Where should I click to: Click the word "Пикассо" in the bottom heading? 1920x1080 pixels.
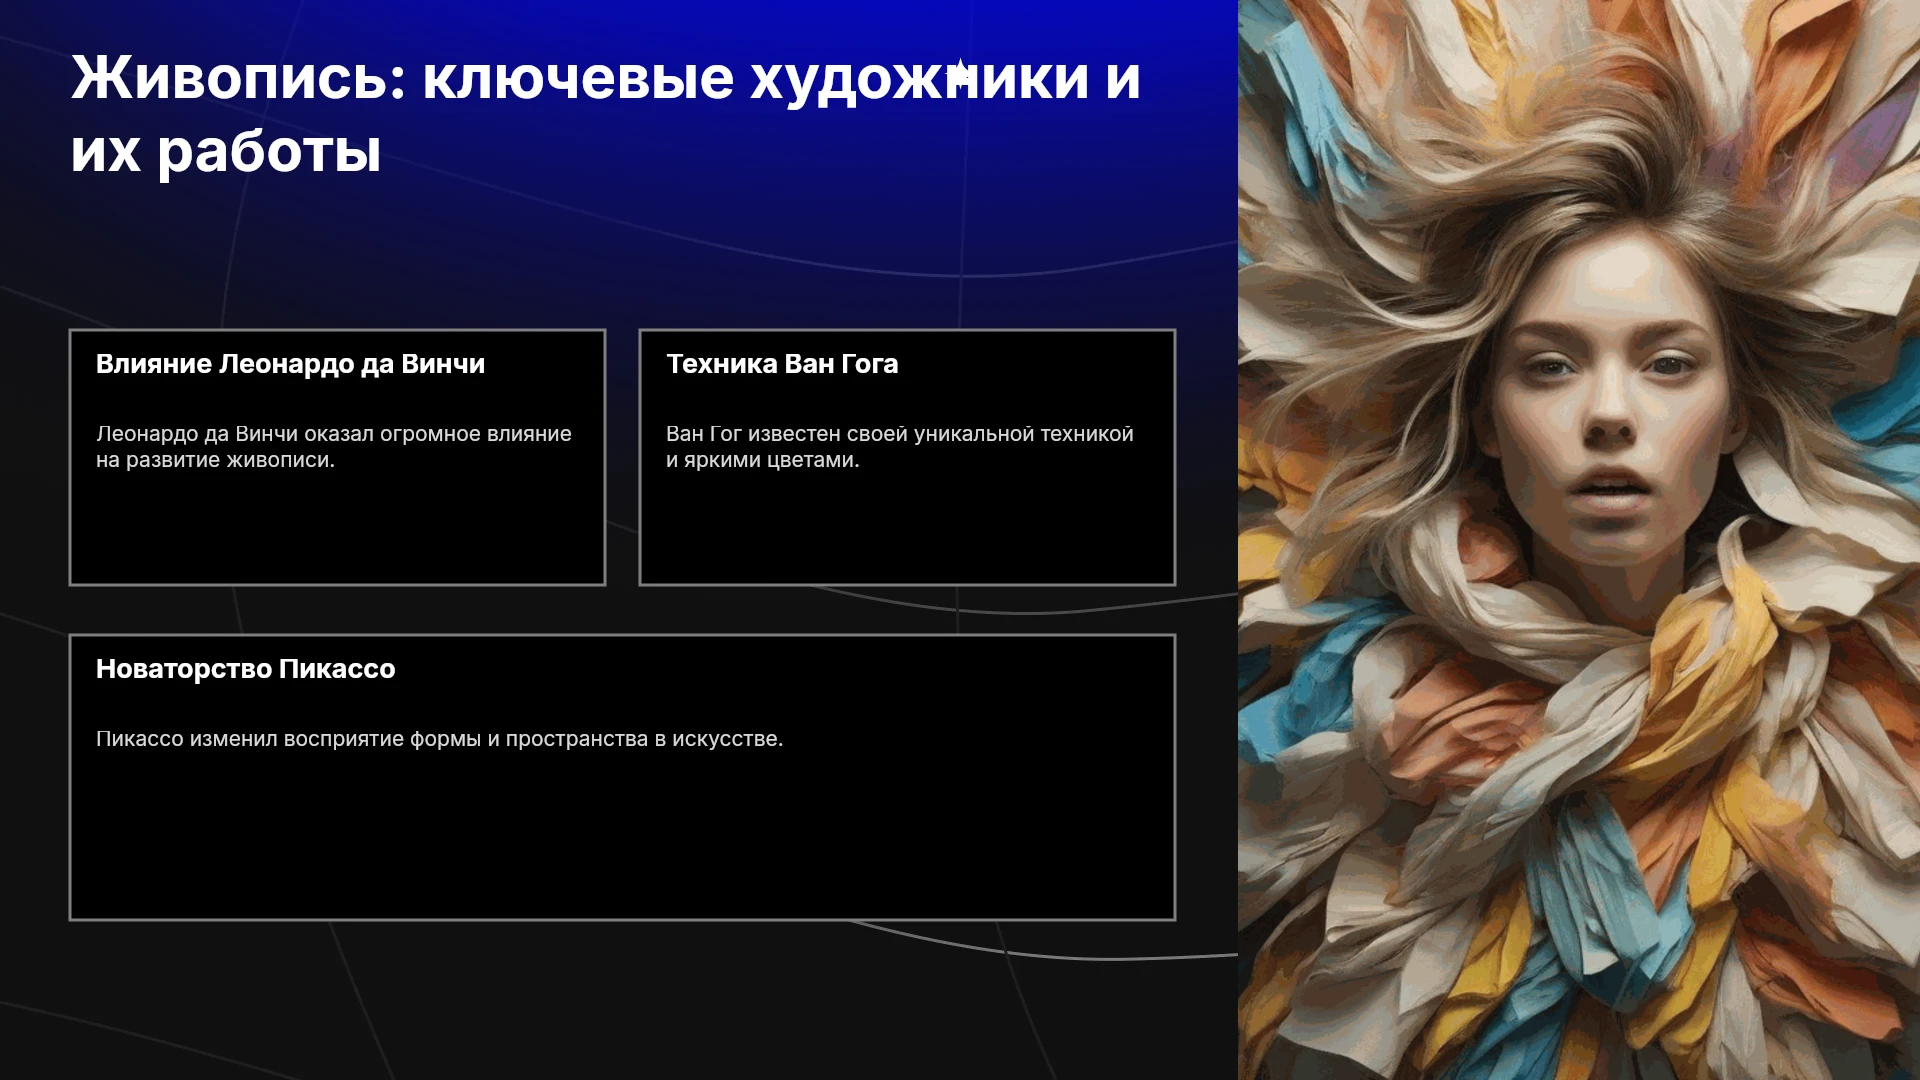(x=337, y=669)
